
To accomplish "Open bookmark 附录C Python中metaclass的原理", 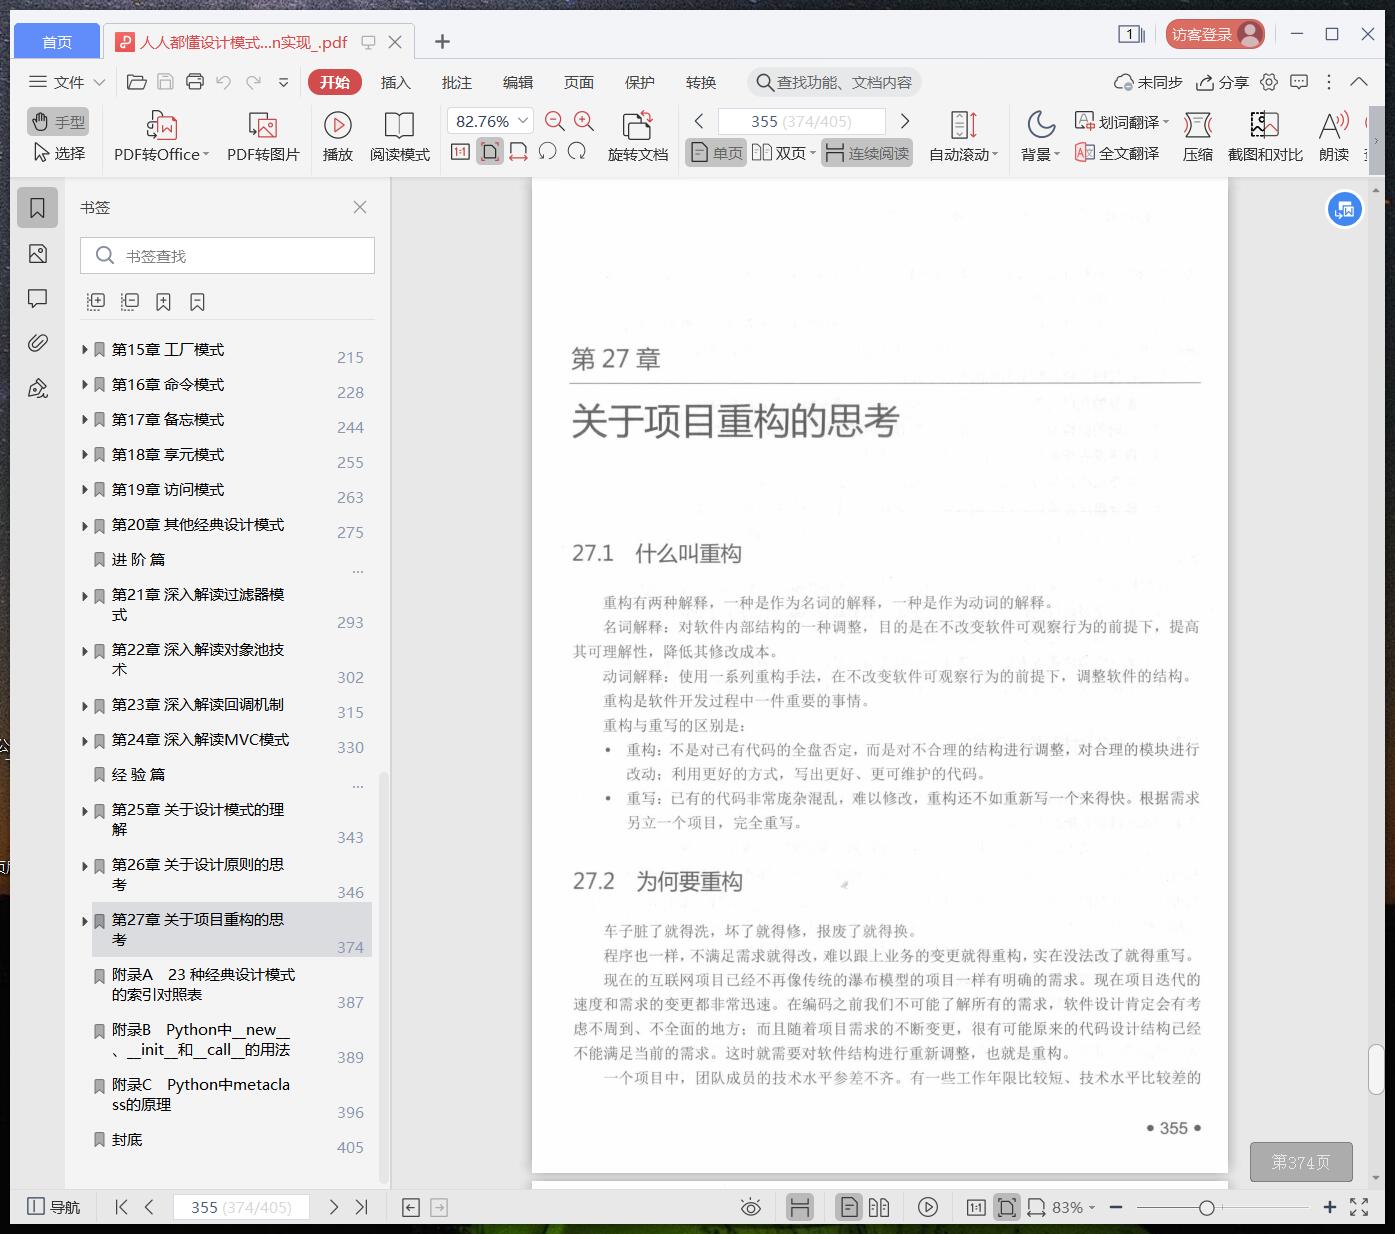I will (x=201, y=1094).
